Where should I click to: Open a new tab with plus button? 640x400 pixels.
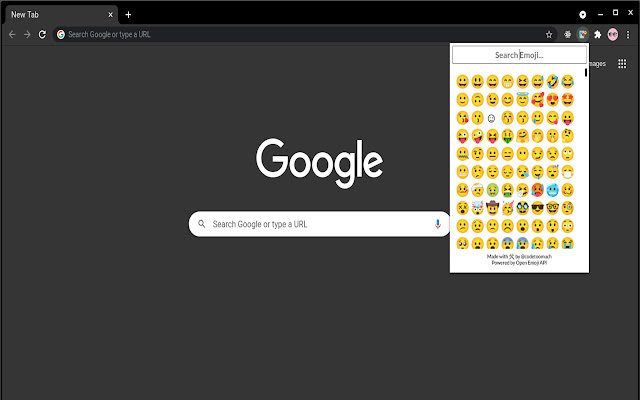pos(128,15)
